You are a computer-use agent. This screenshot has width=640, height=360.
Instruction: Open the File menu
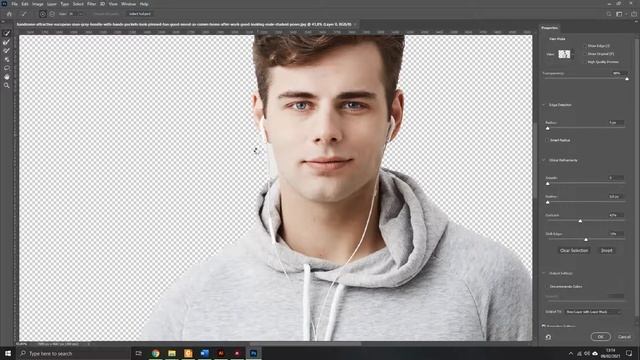pyautogui.click(x=14, y=4)
